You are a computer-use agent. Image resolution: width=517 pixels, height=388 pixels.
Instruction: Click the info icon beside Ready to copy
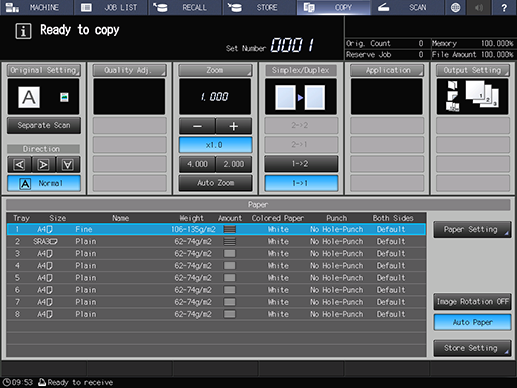23,31
